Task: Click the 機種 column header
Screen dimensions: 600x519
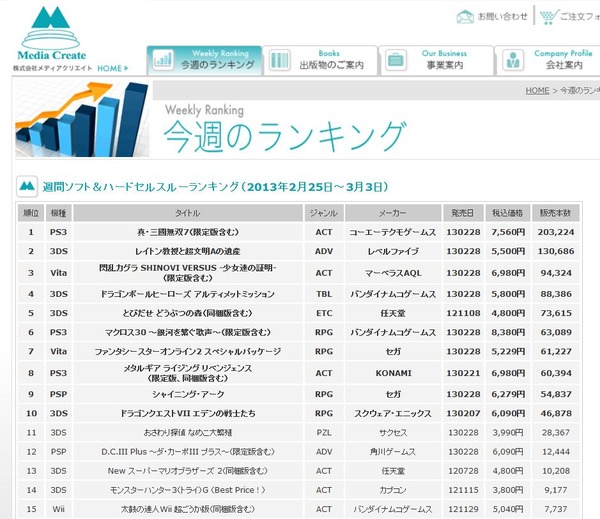Action: point(59,213)
